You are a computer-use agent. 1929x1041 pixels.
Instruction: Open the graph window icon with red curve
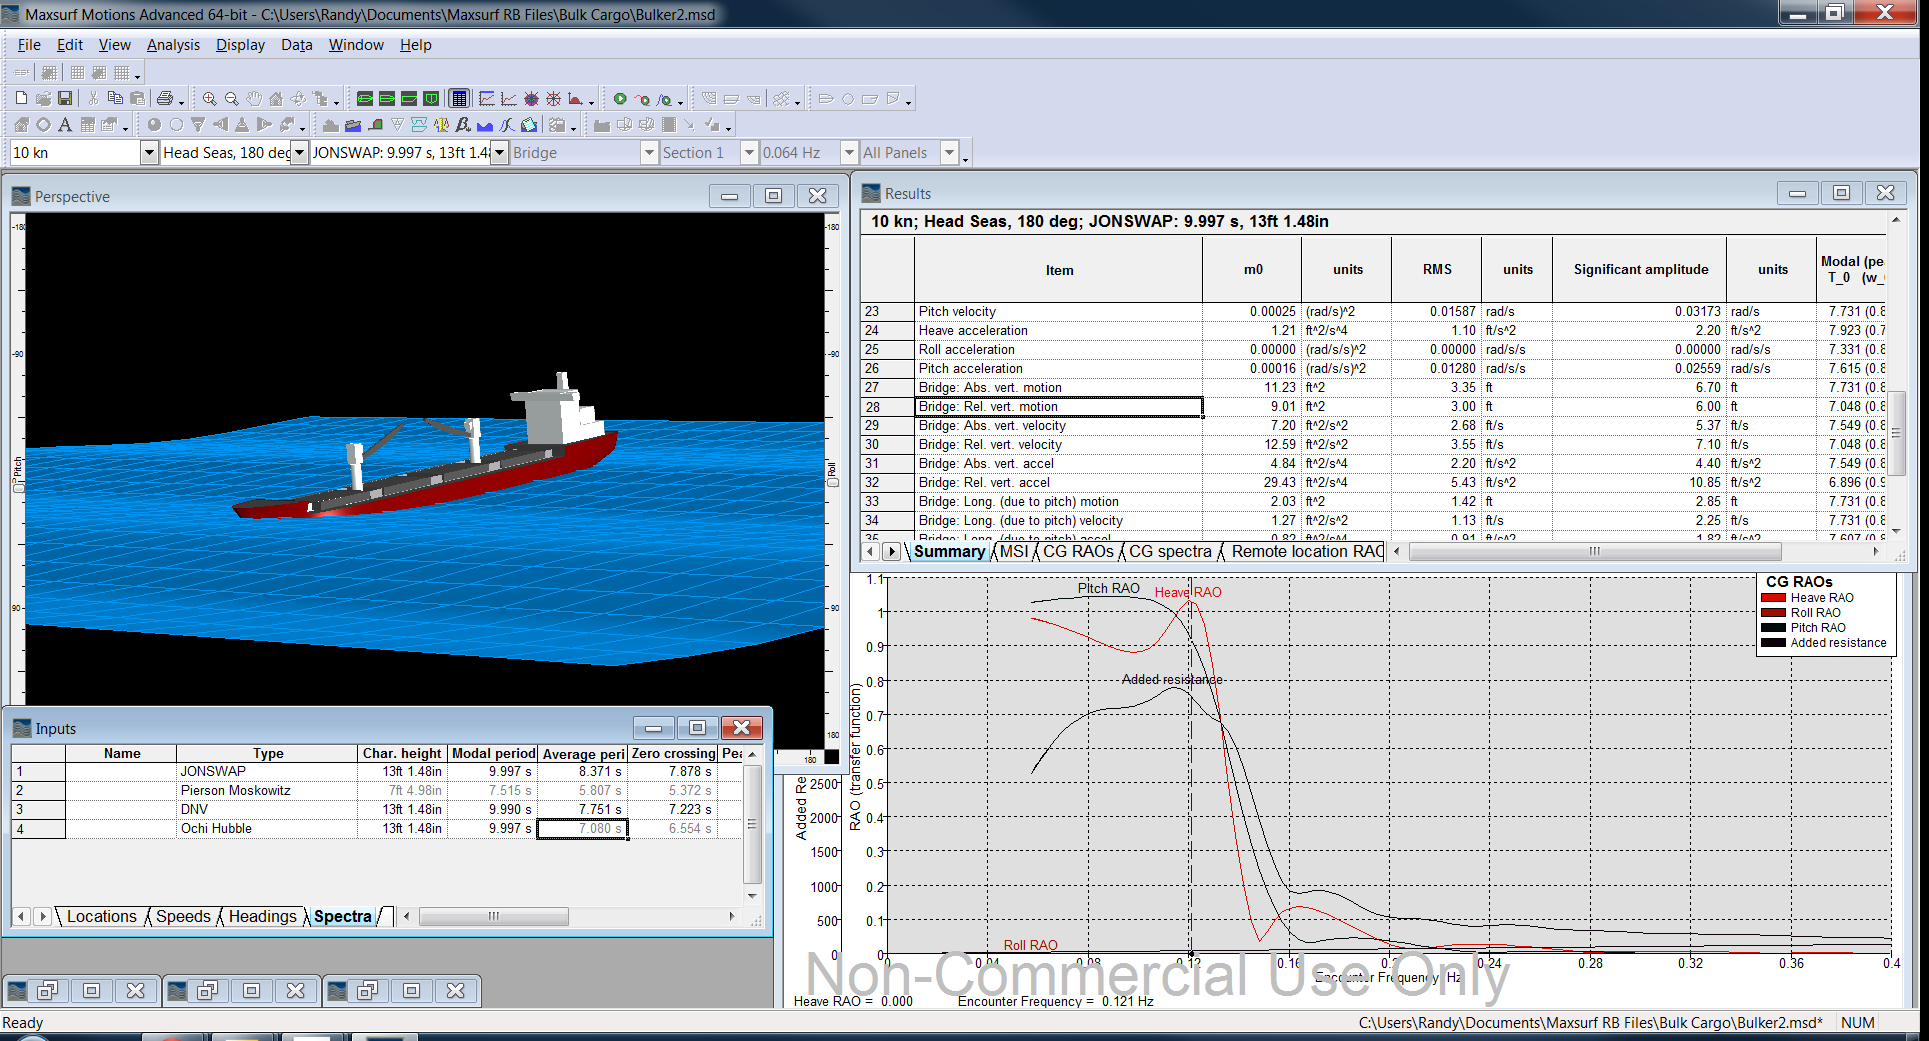tap(486, 98)
